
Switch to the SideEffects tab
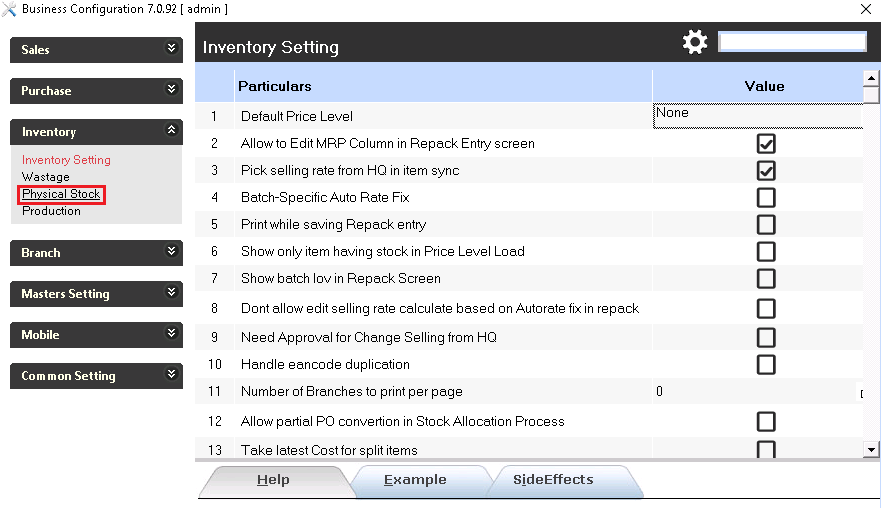tap(553, 480)
